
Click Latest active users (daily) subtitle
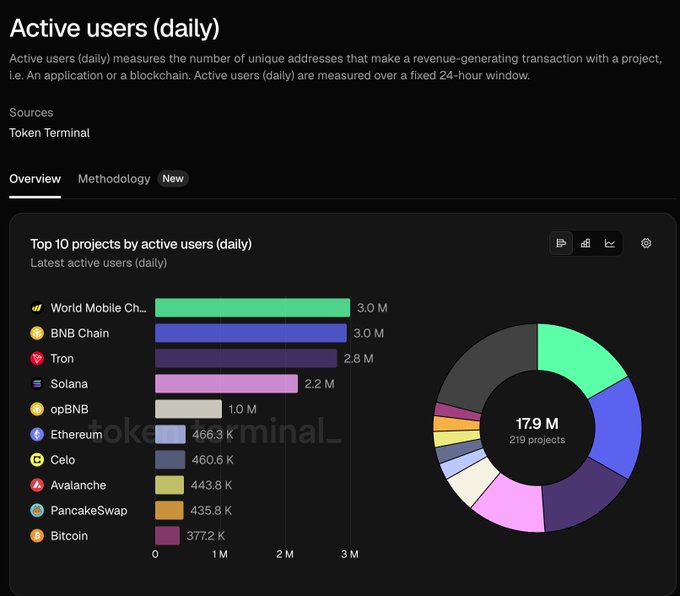98,263
